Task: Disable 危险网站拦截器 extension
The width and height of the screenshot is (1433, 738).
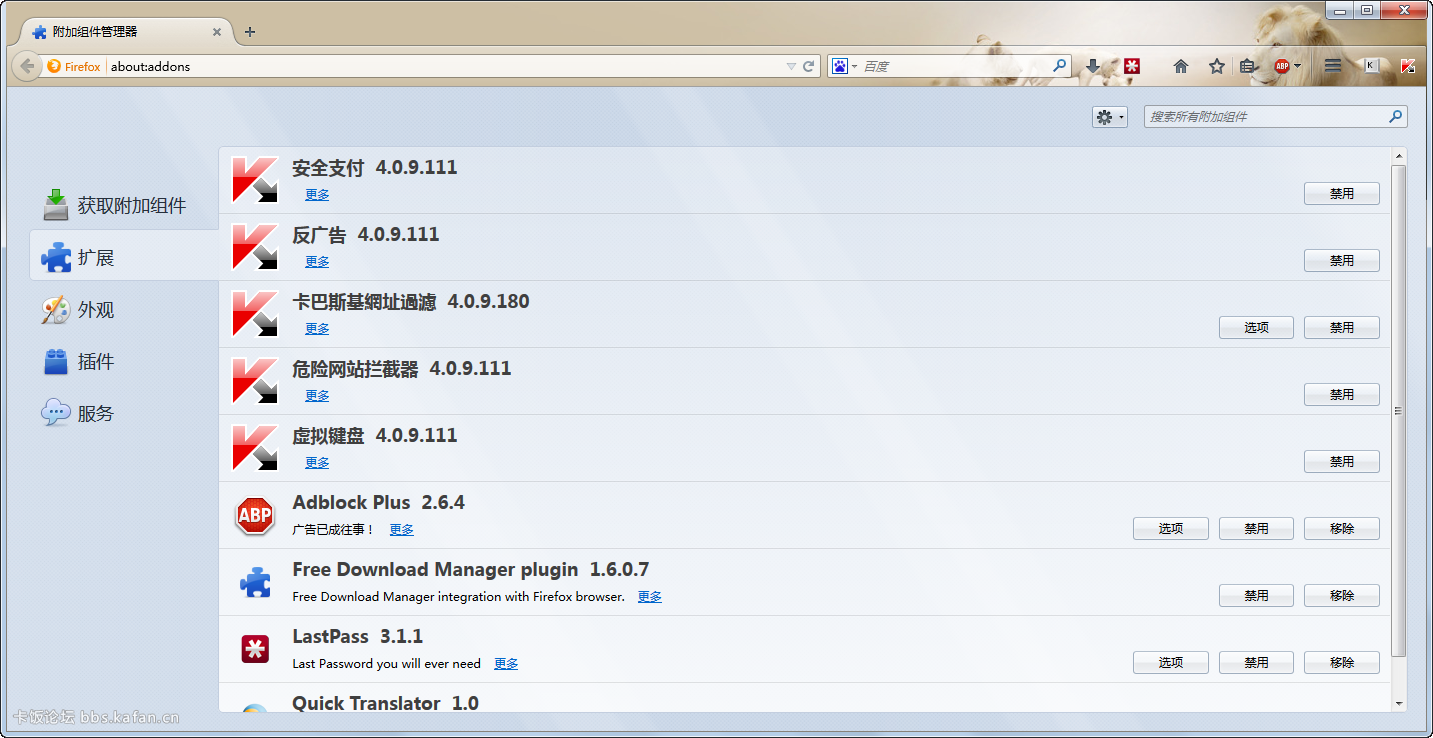Action: (1341, 395)
